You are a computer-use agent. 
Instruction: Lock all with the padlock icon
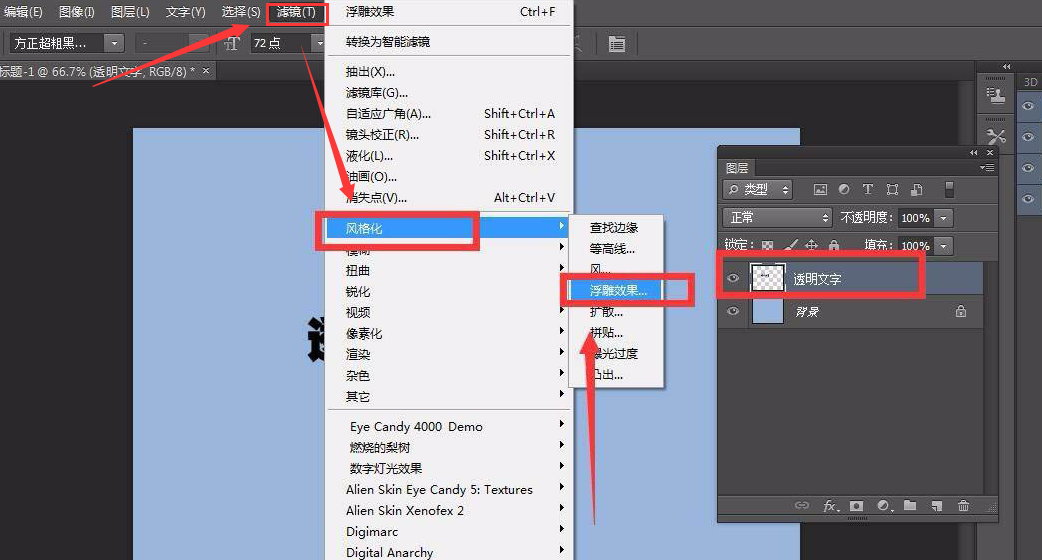[x=834, y=245]
